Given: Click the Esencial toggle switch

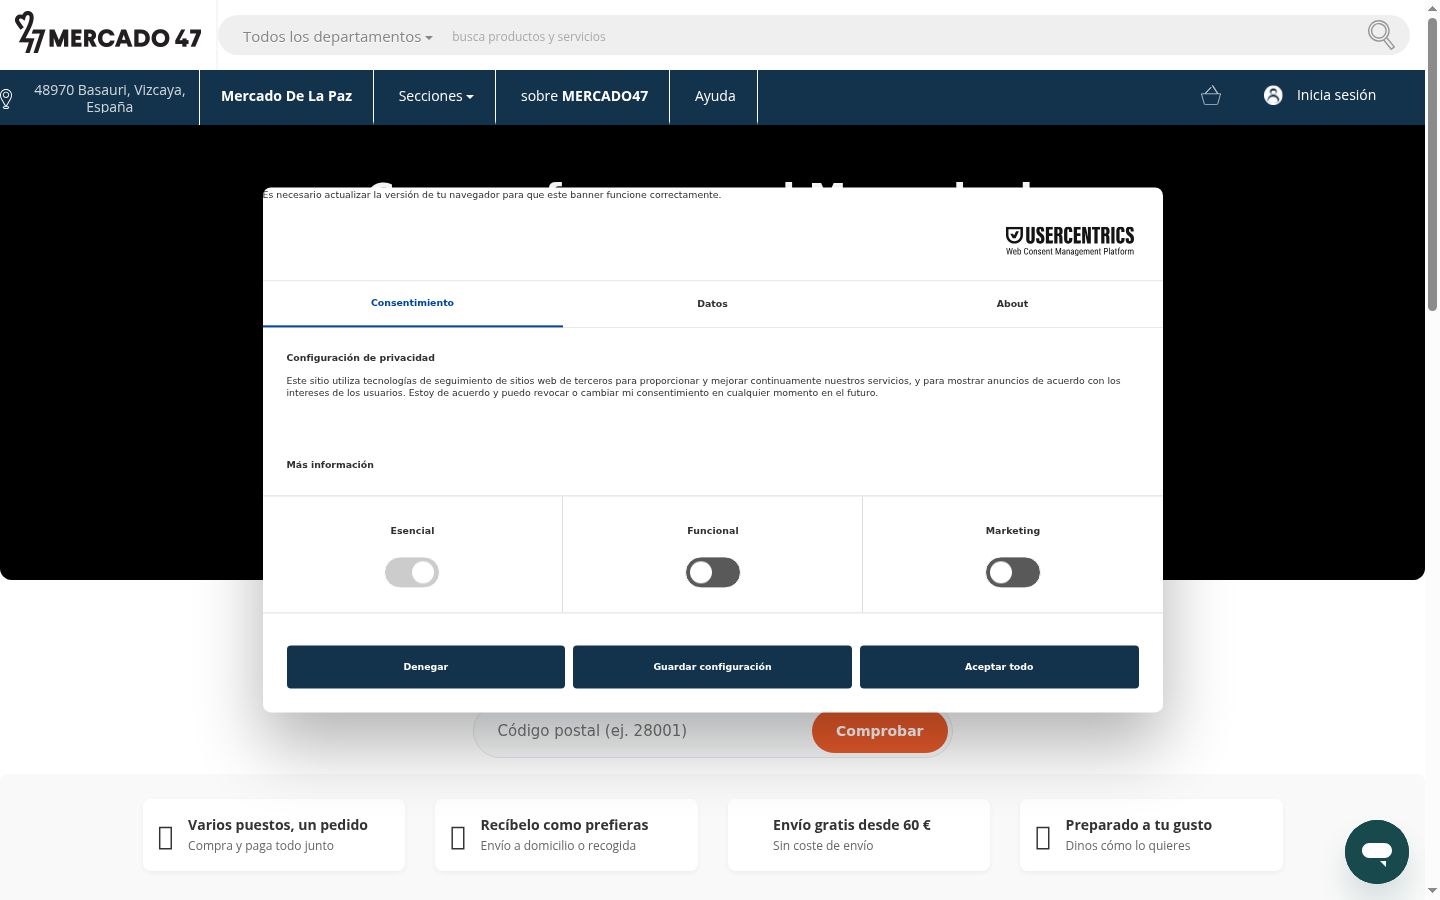Looking at the screenshot, I should coord(412,572).
